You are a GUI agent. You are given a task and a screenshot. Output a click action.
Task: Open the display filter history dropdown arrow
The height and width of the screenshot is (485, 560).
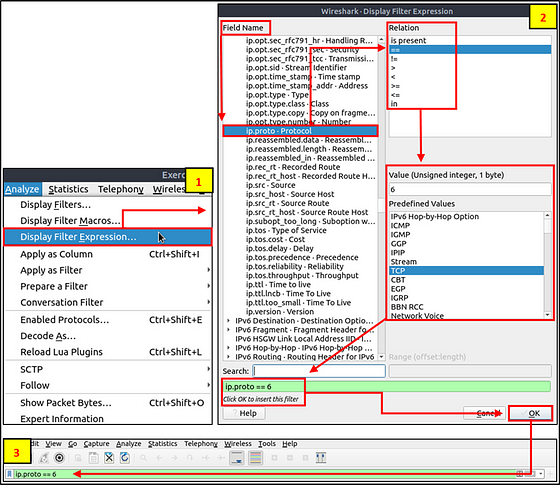pyautogui.click(x=541, y=474)
